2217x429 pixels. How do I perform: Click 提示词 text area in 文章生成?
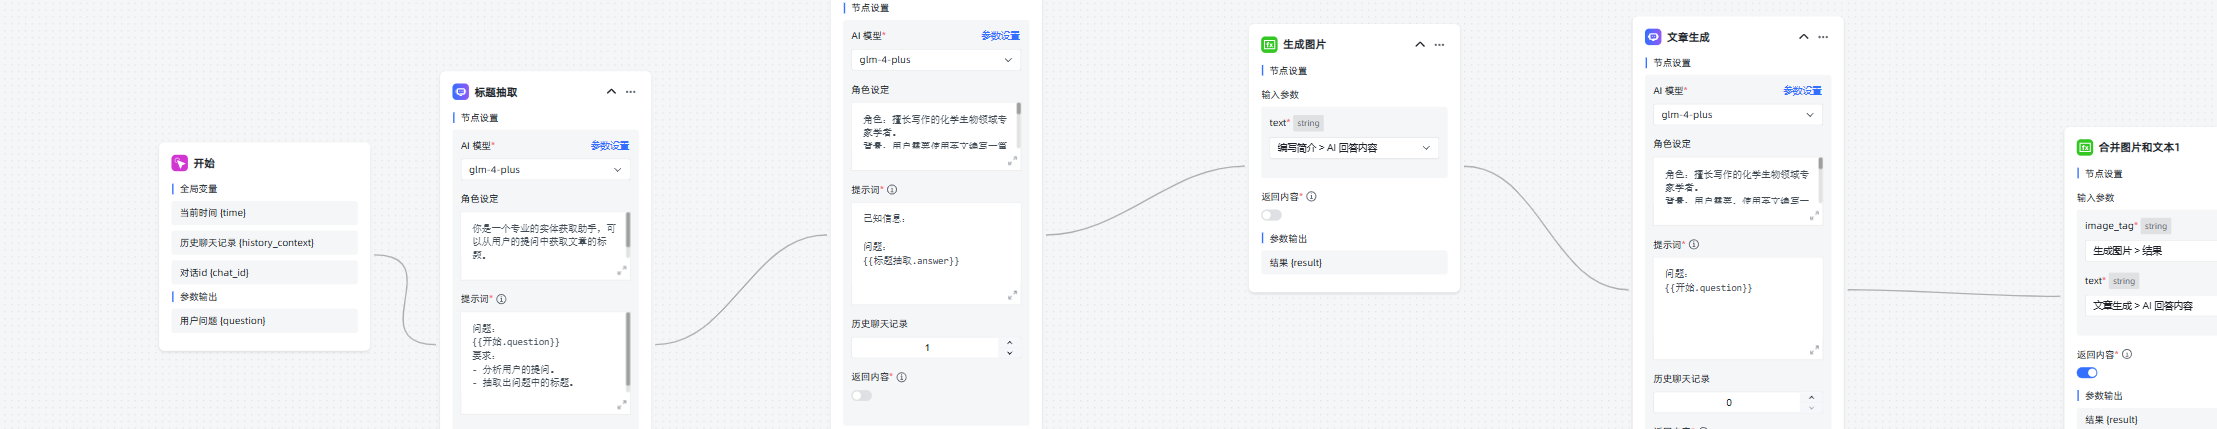pos(1737,308)
